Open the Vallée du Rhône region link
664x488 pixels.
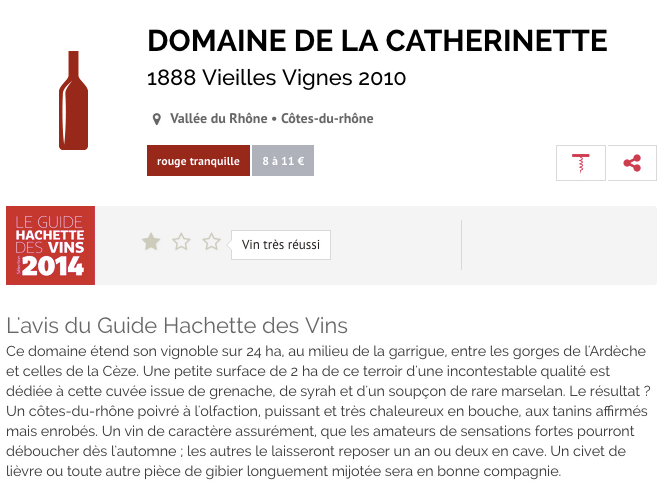[x=219, y=119]
